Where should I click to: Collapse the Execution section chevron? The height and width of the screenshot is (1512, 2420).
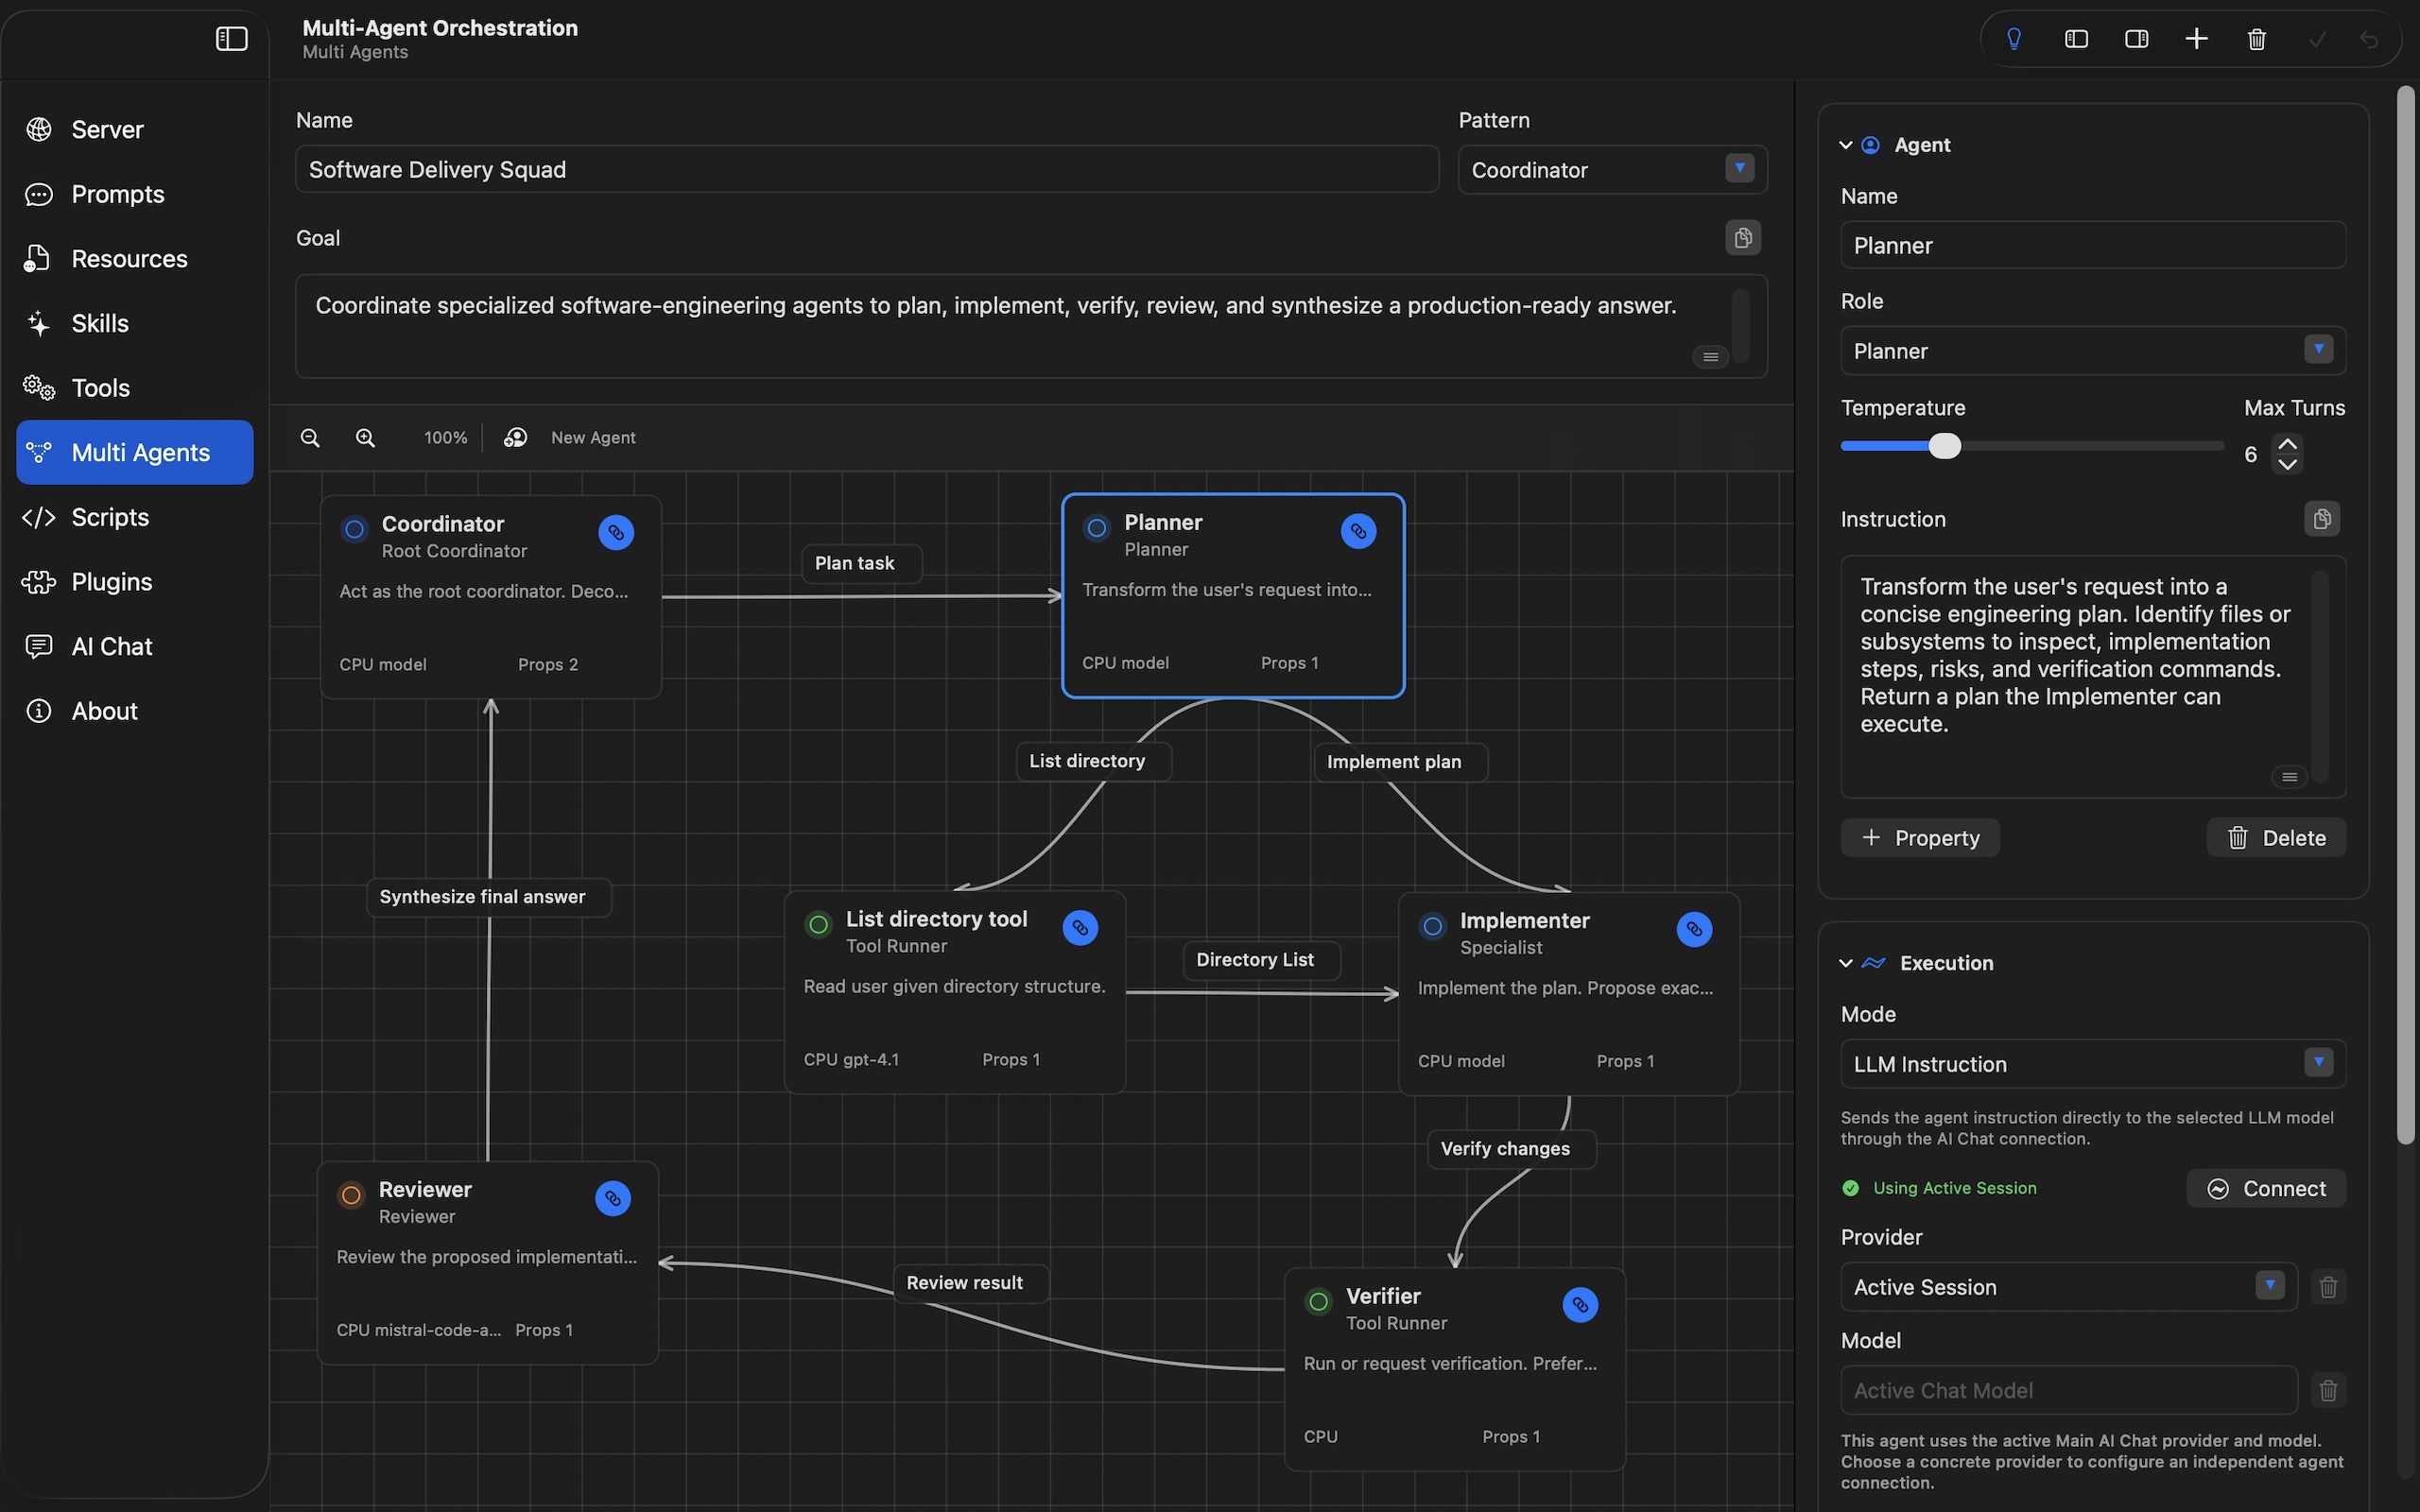[1846, 963]
